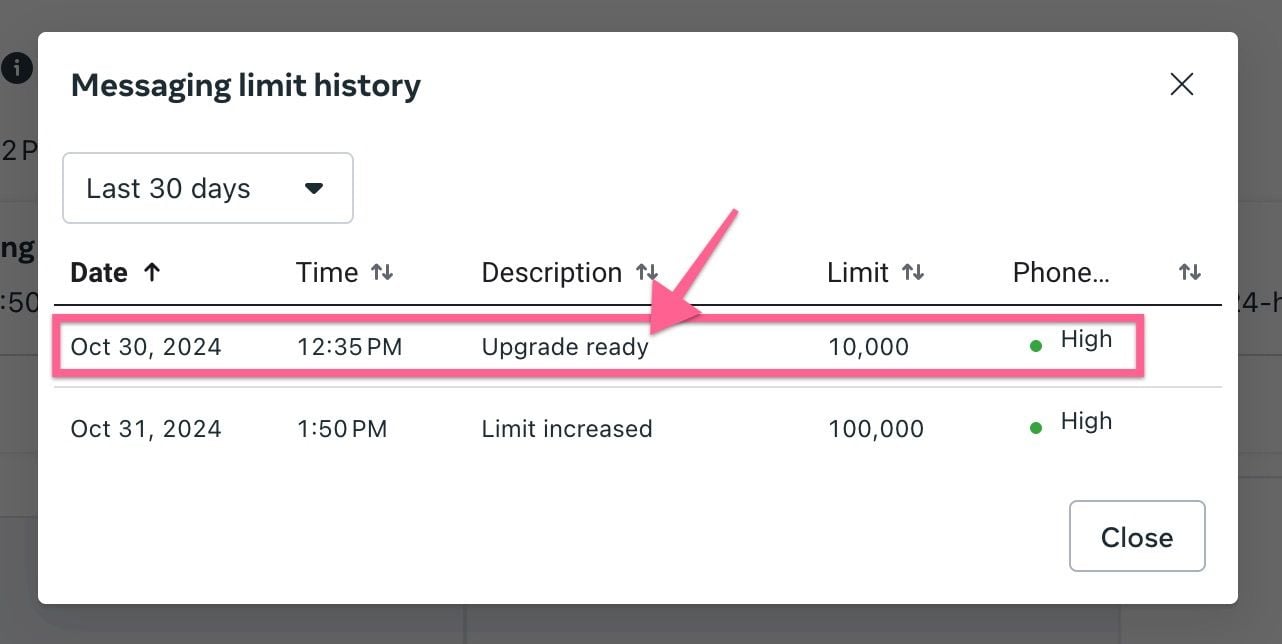Open the Last 30 days dropdown

click(207, 188)
